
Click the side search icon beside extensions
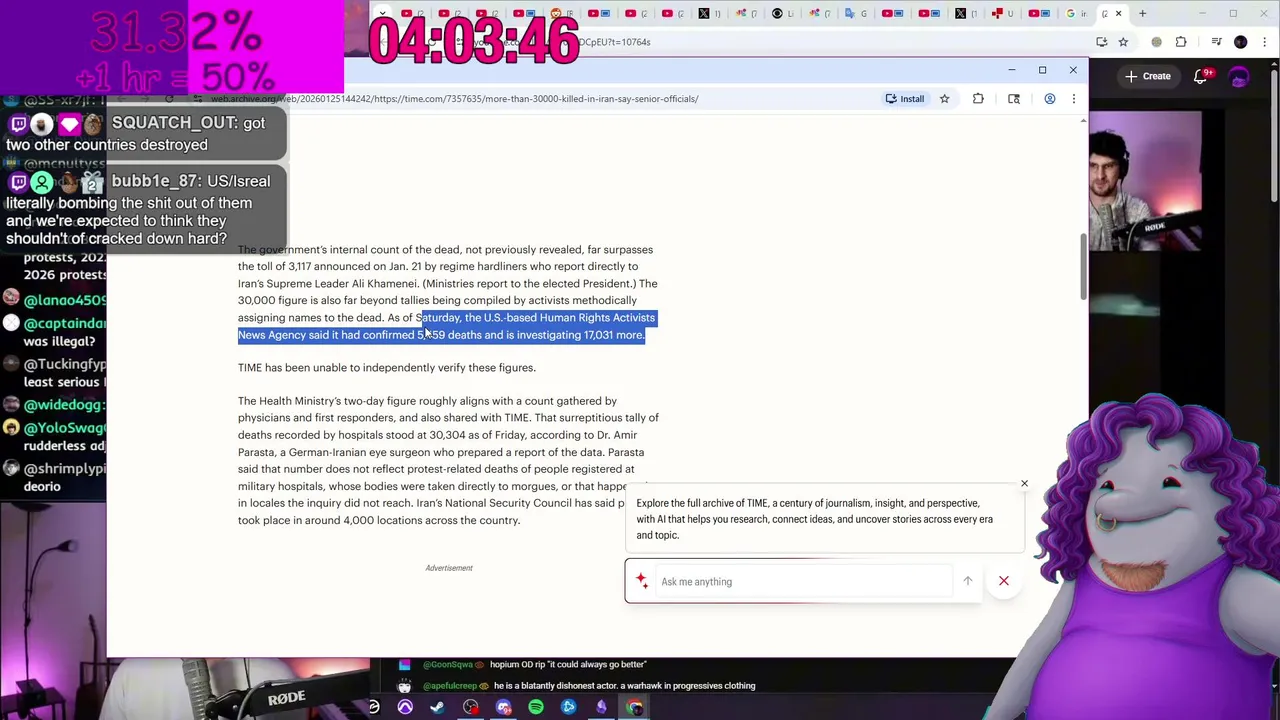click(1014, 99)
